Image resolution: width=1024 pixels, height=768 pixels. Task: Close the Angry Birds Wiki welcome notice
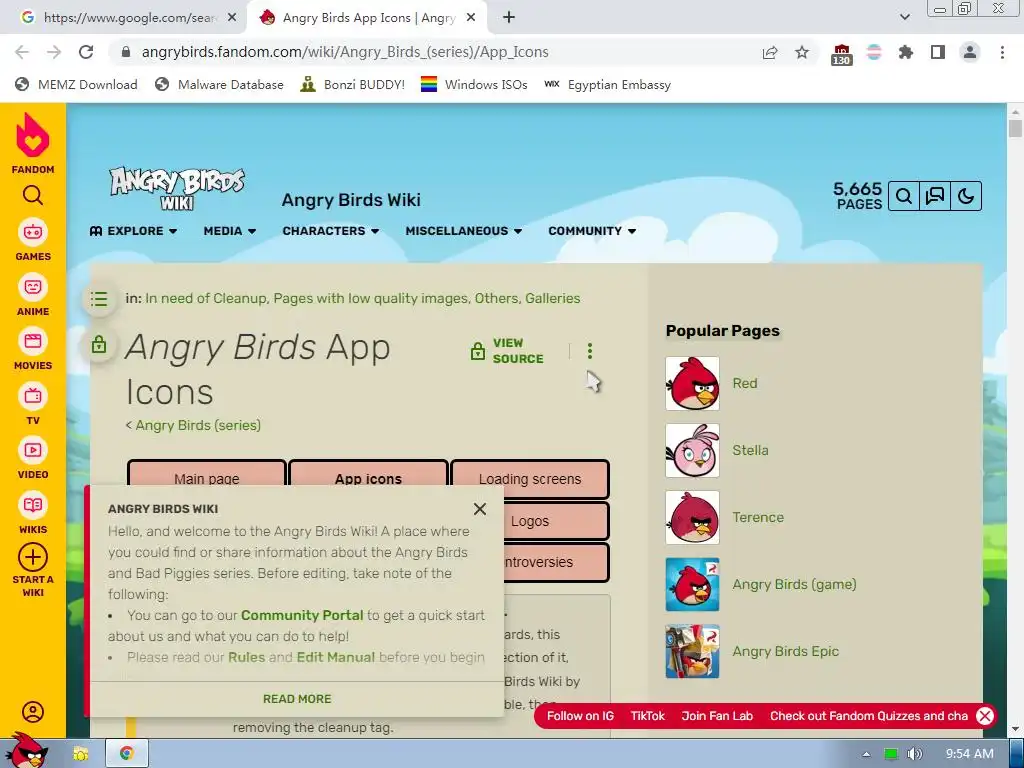click(480, 509)
